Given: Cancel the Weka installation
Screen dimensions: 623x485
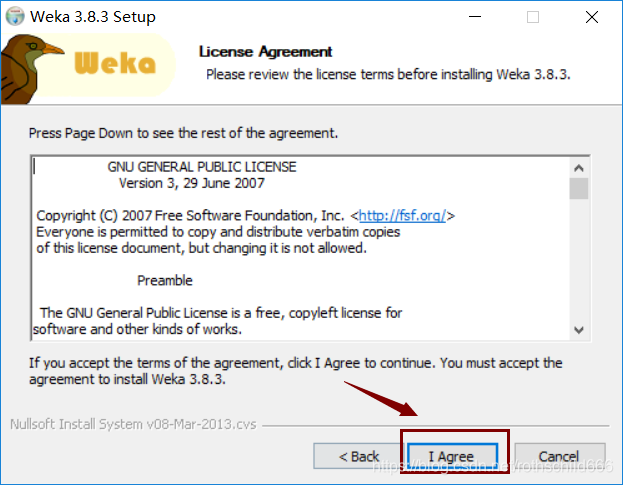Looking at the screenshot, I should [x=559, y=456].
